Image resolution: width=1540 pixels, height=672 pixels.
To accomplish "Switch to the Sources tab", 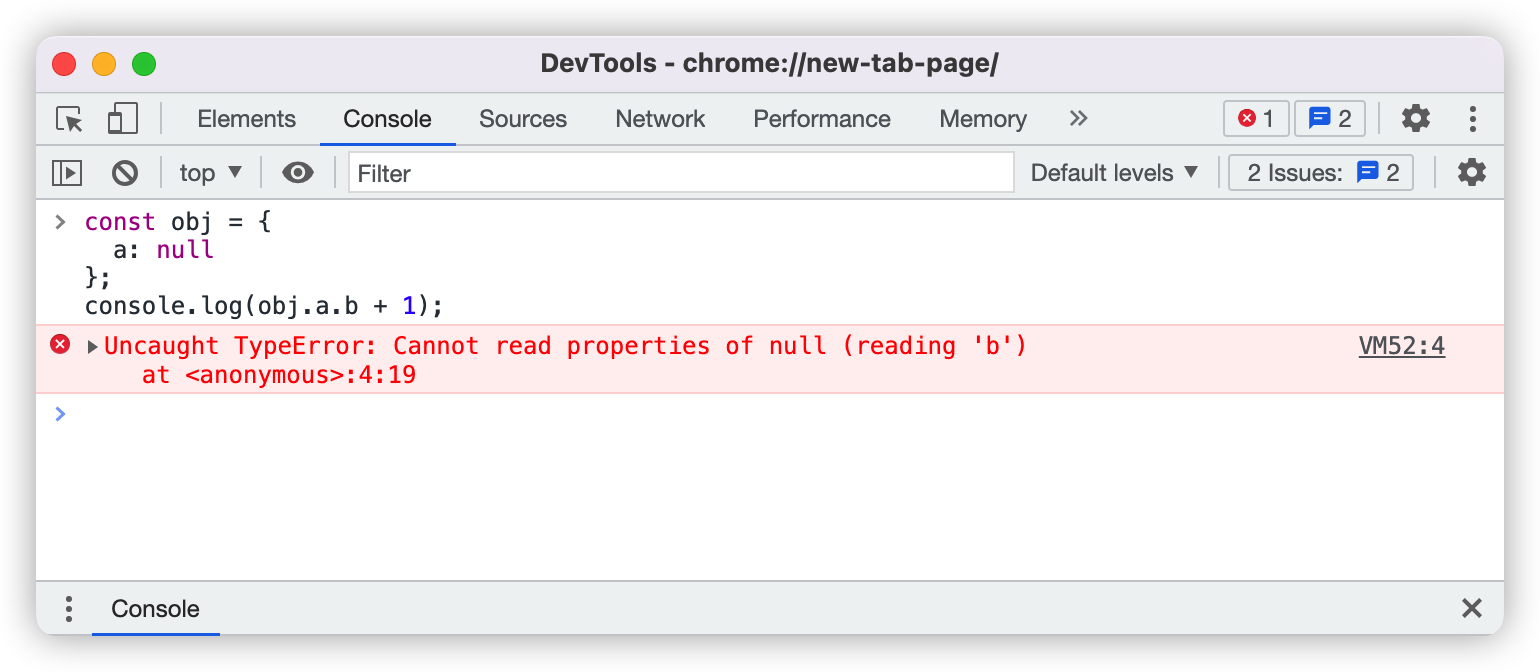I will 523,119.
